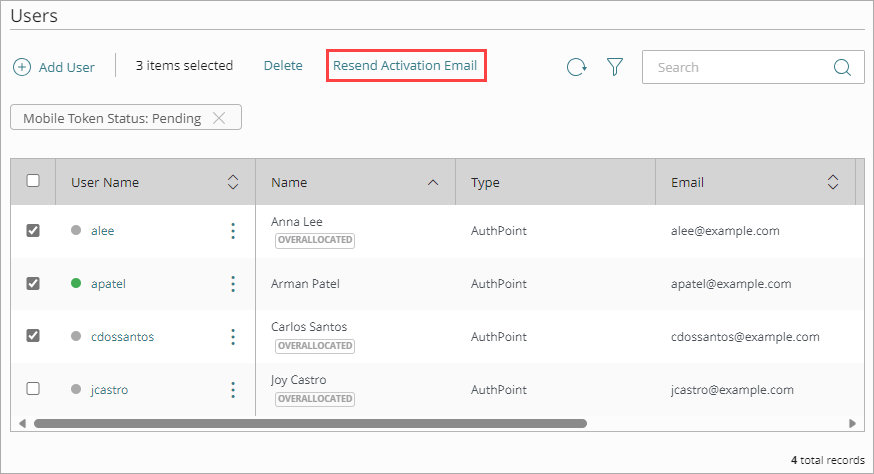
Task: Click the magnifier icon in search box
Action: tap(842, 68)
